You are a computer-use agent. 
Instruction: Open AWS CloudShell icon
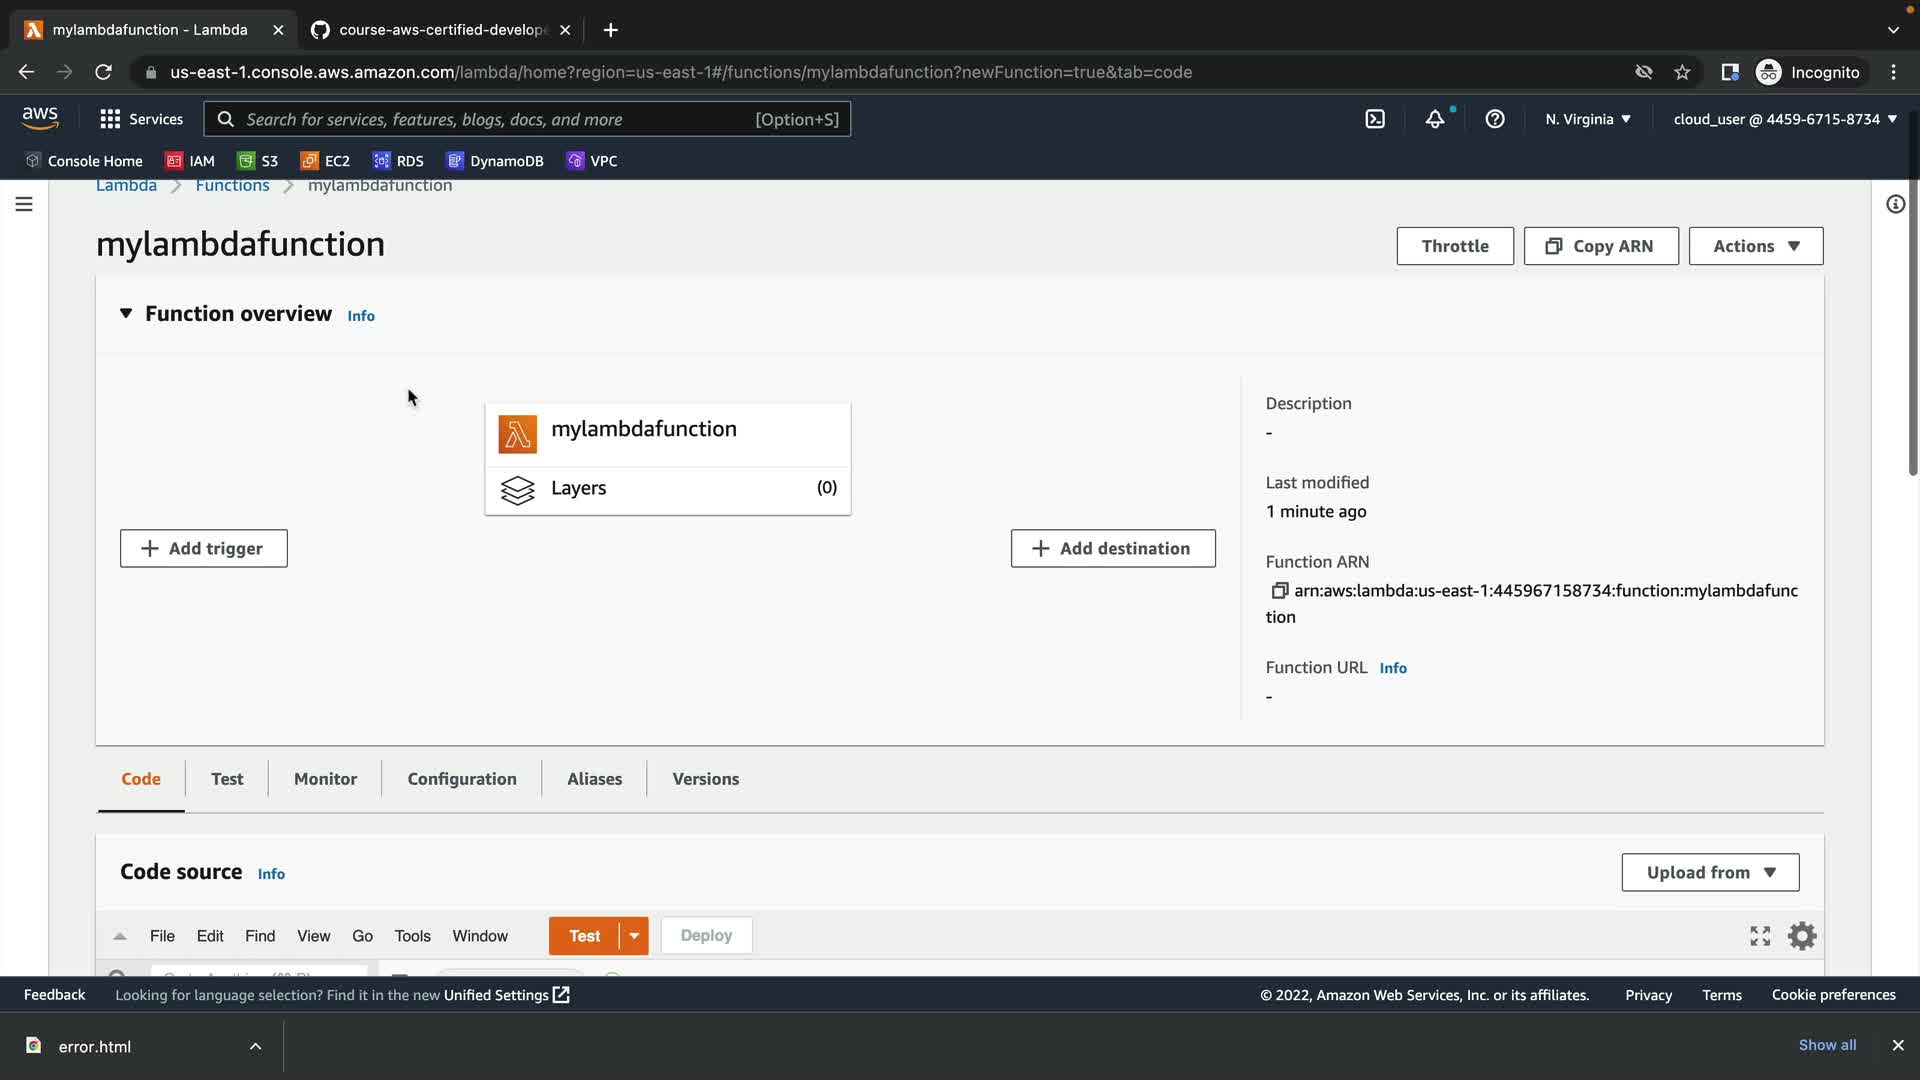[x=1375, y=119]
